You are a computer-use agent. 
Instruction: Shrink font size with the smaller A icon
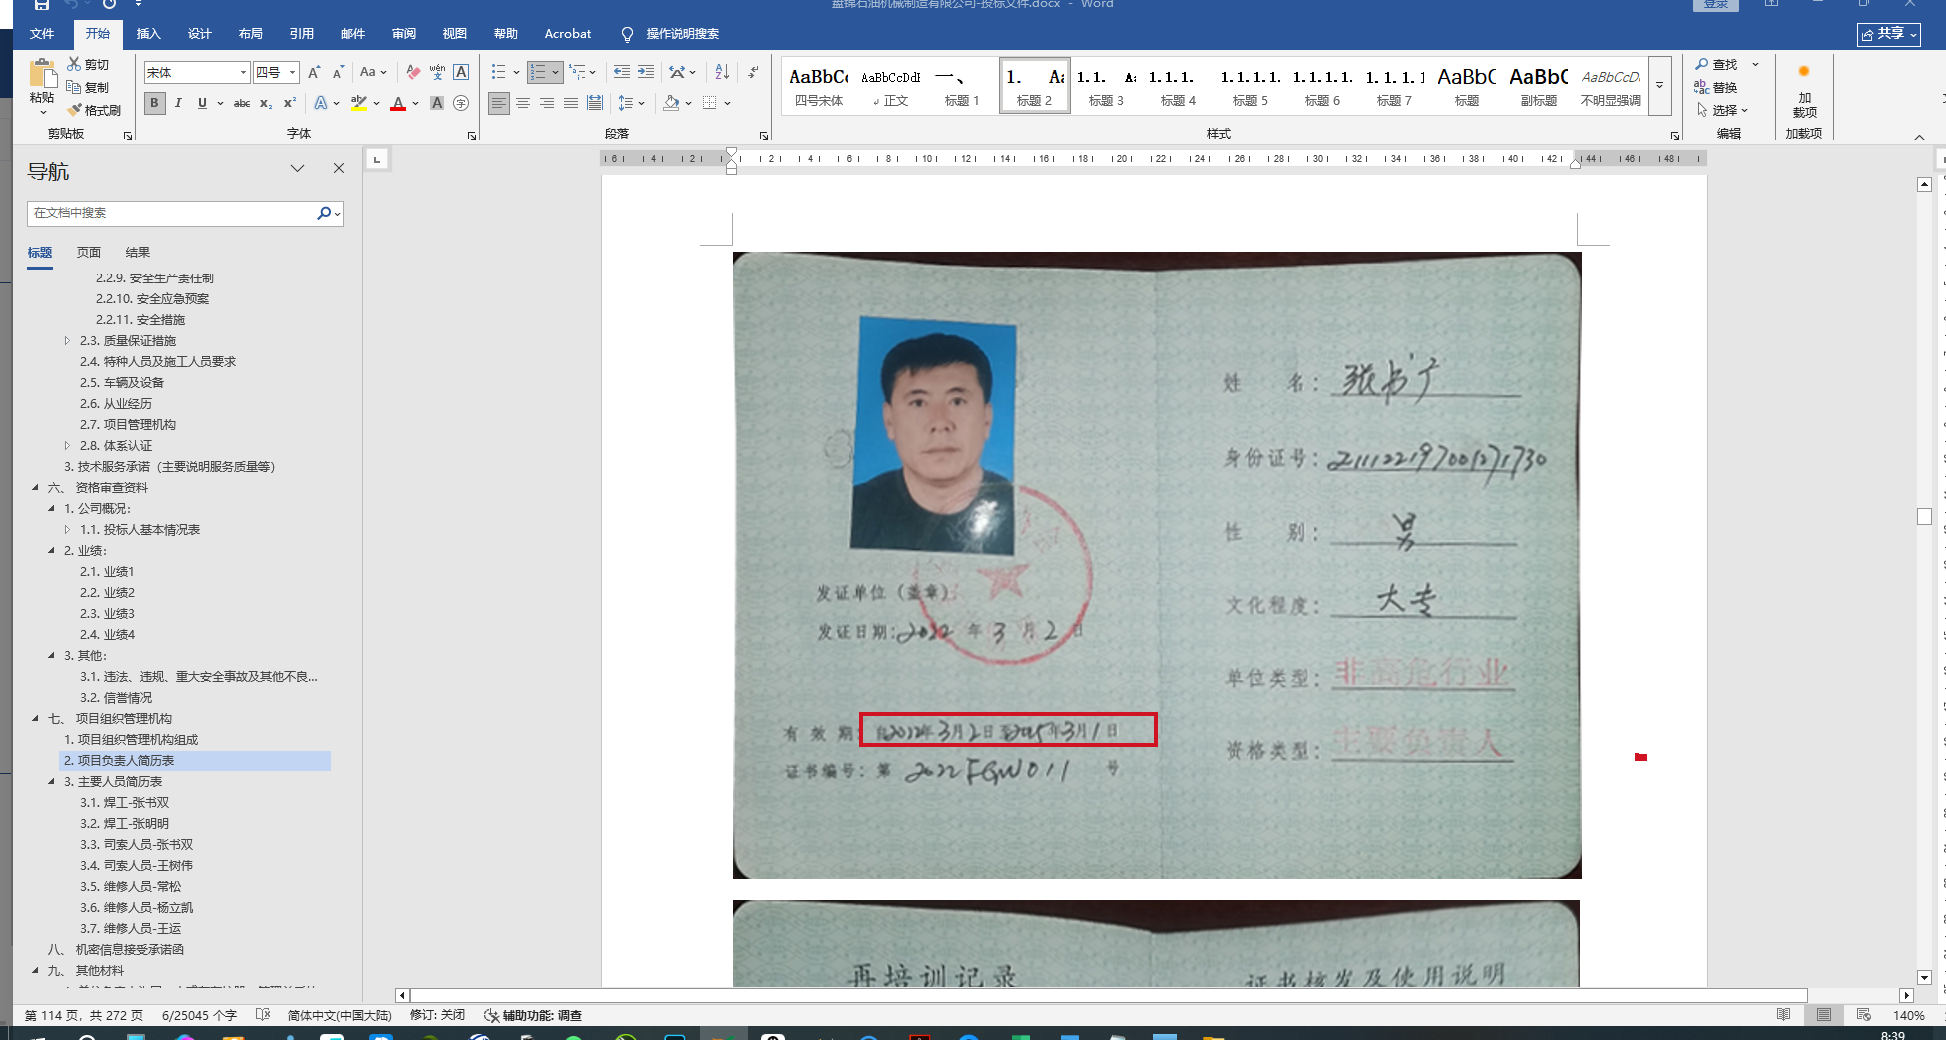(338, 72)
